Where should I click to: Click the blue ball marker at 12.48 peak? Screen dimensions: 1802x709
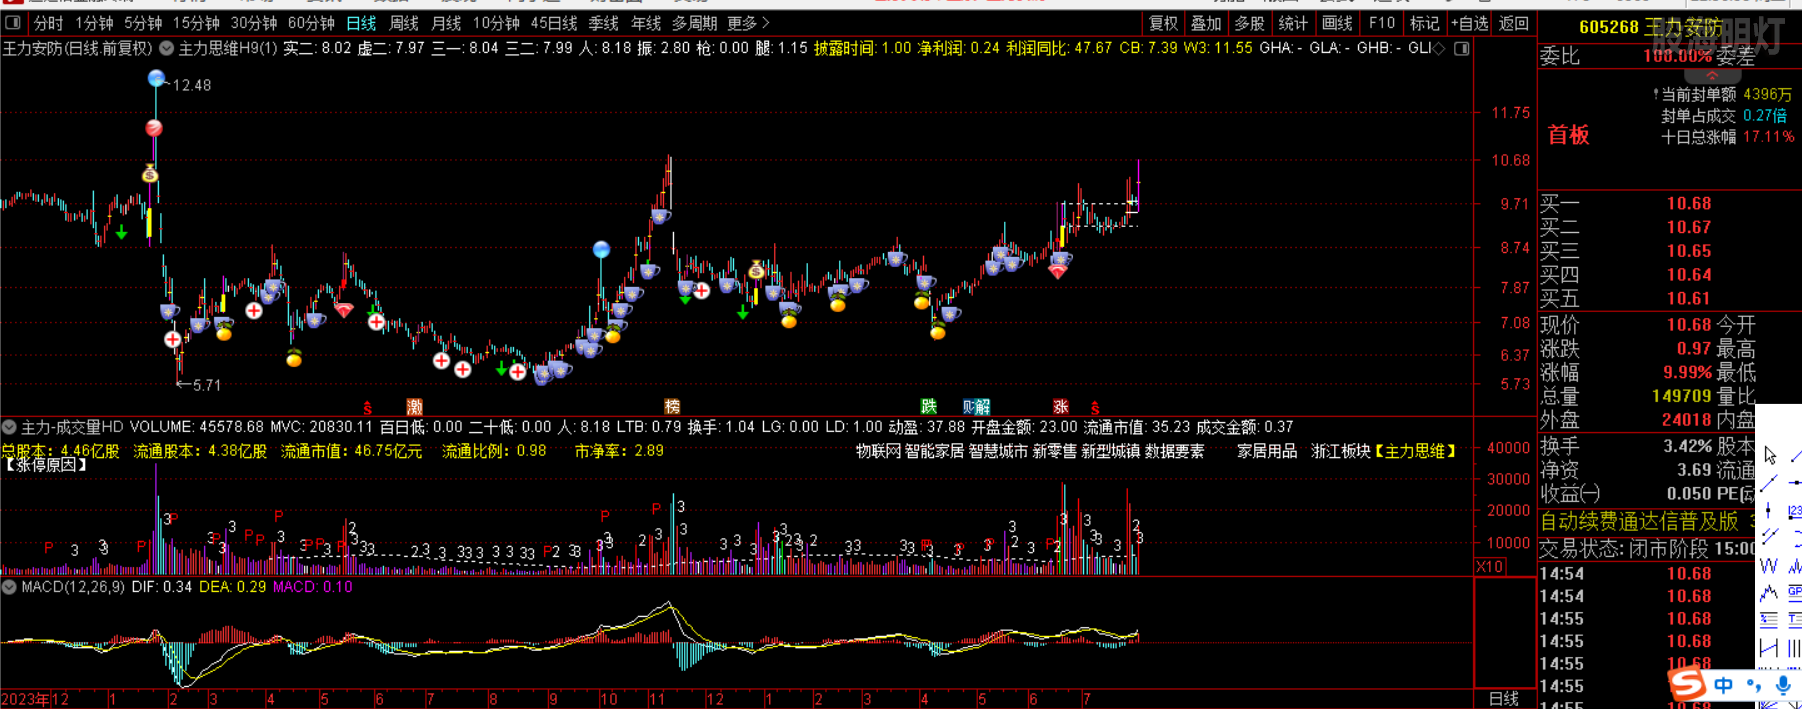click(156, 78)
